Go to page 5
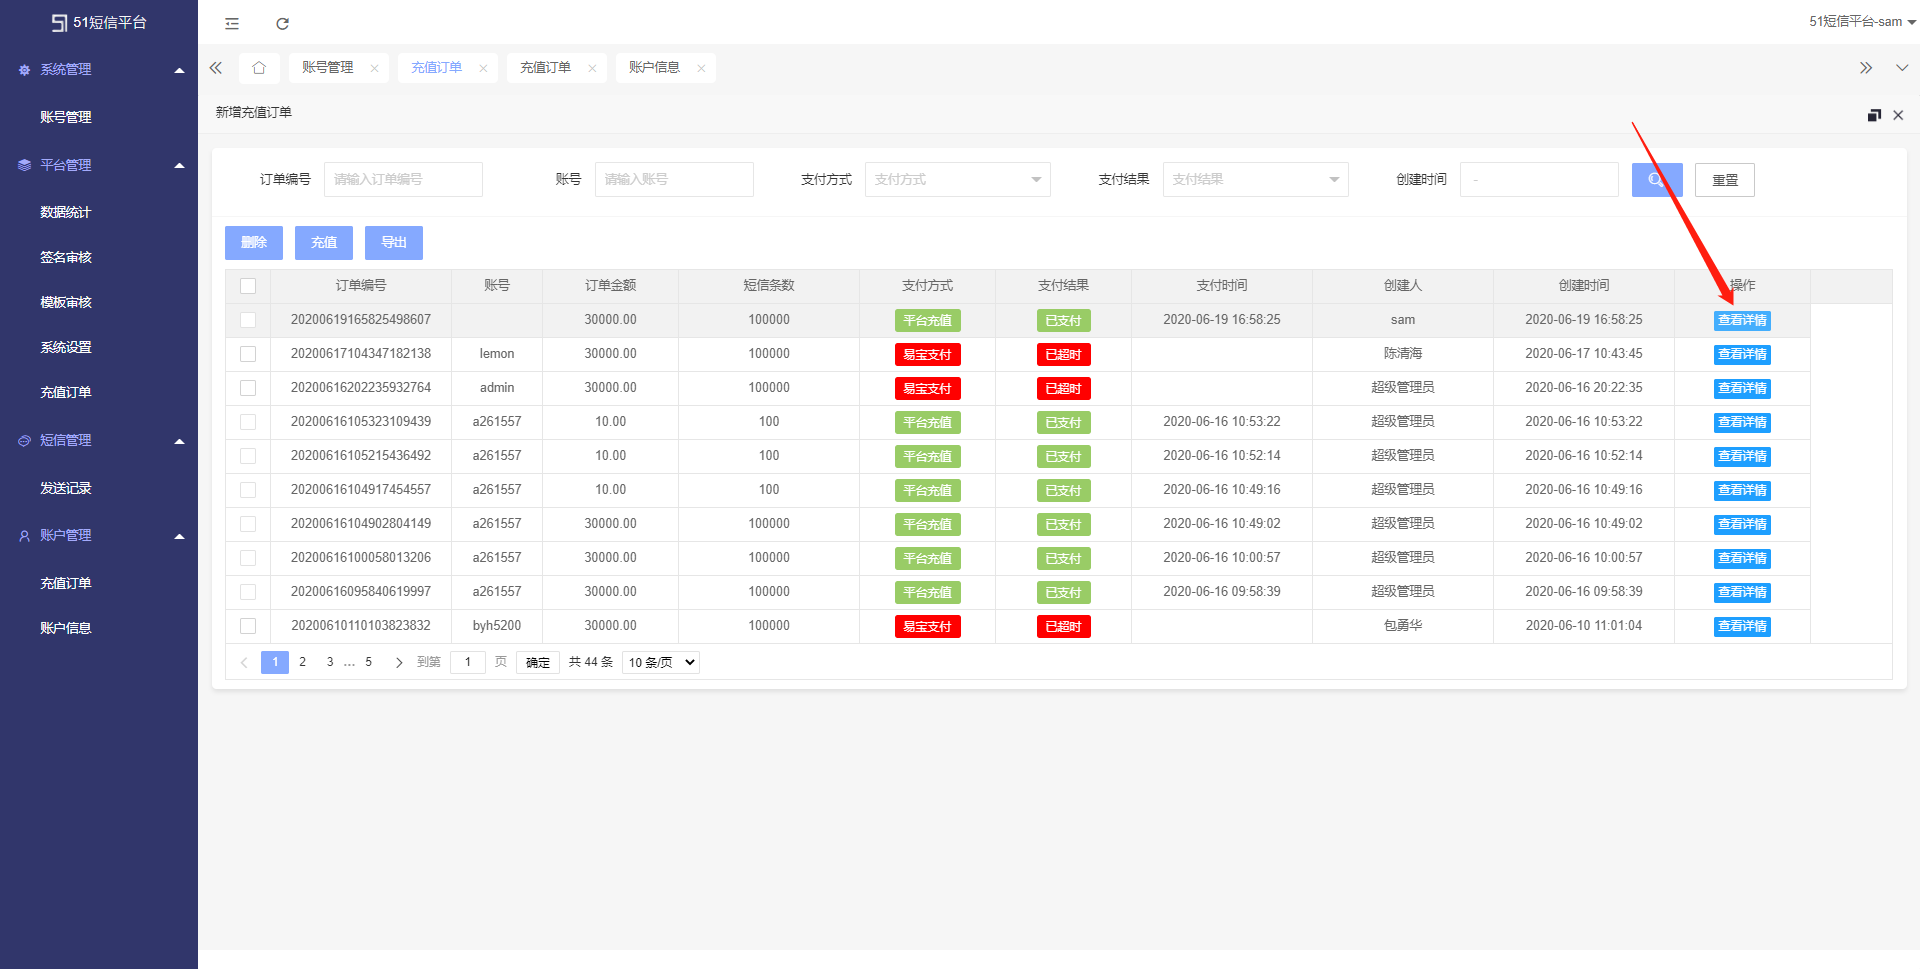 coord(369,662)
